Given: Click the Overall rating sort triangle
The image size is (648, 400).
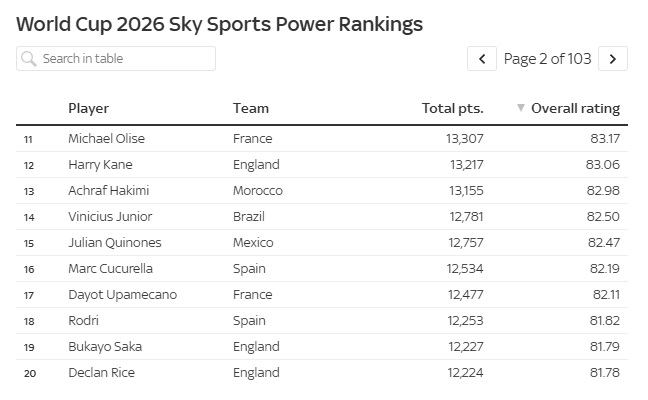Looking at the screenshot, I should 521,108.
